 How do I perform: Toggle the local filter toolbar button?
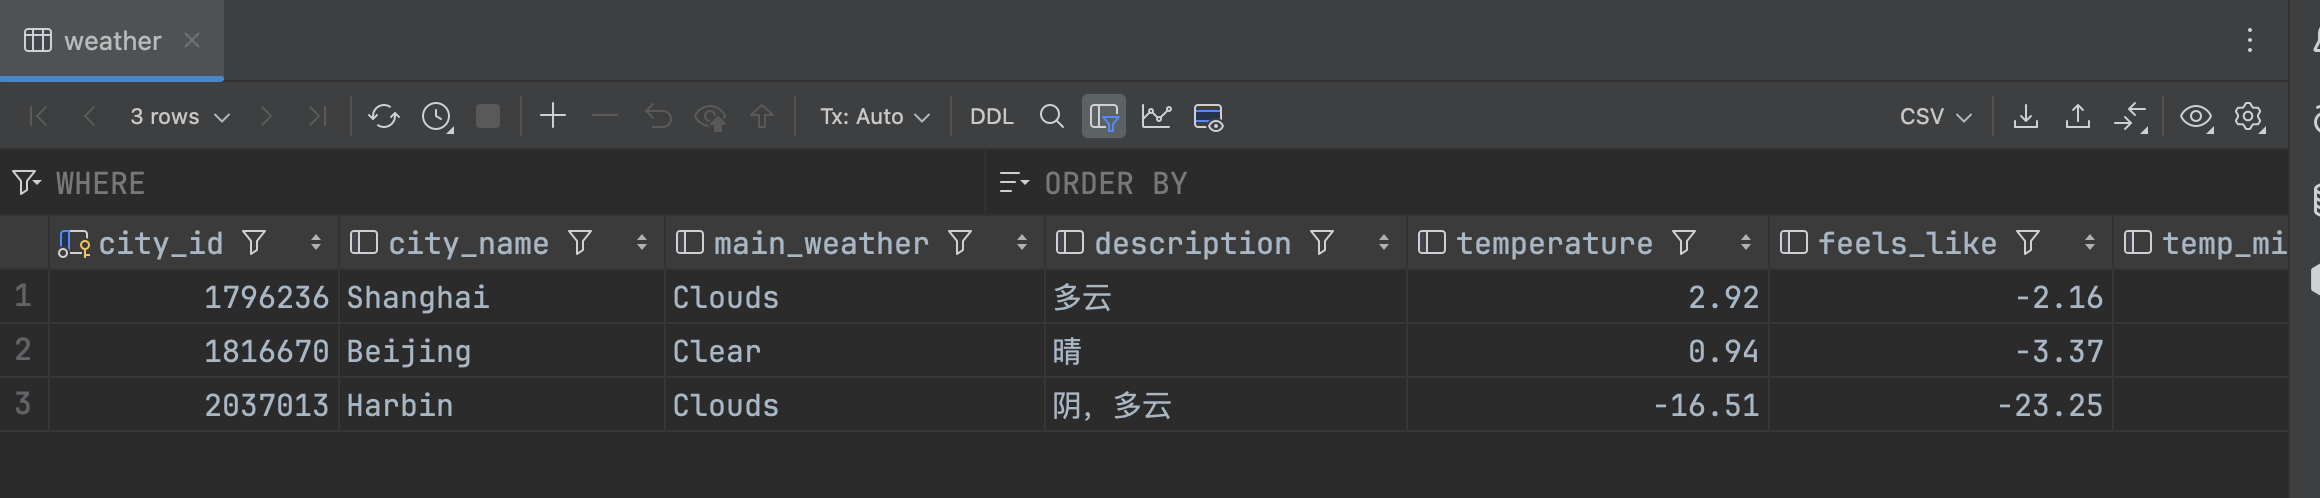click(x=1104, y=117)
